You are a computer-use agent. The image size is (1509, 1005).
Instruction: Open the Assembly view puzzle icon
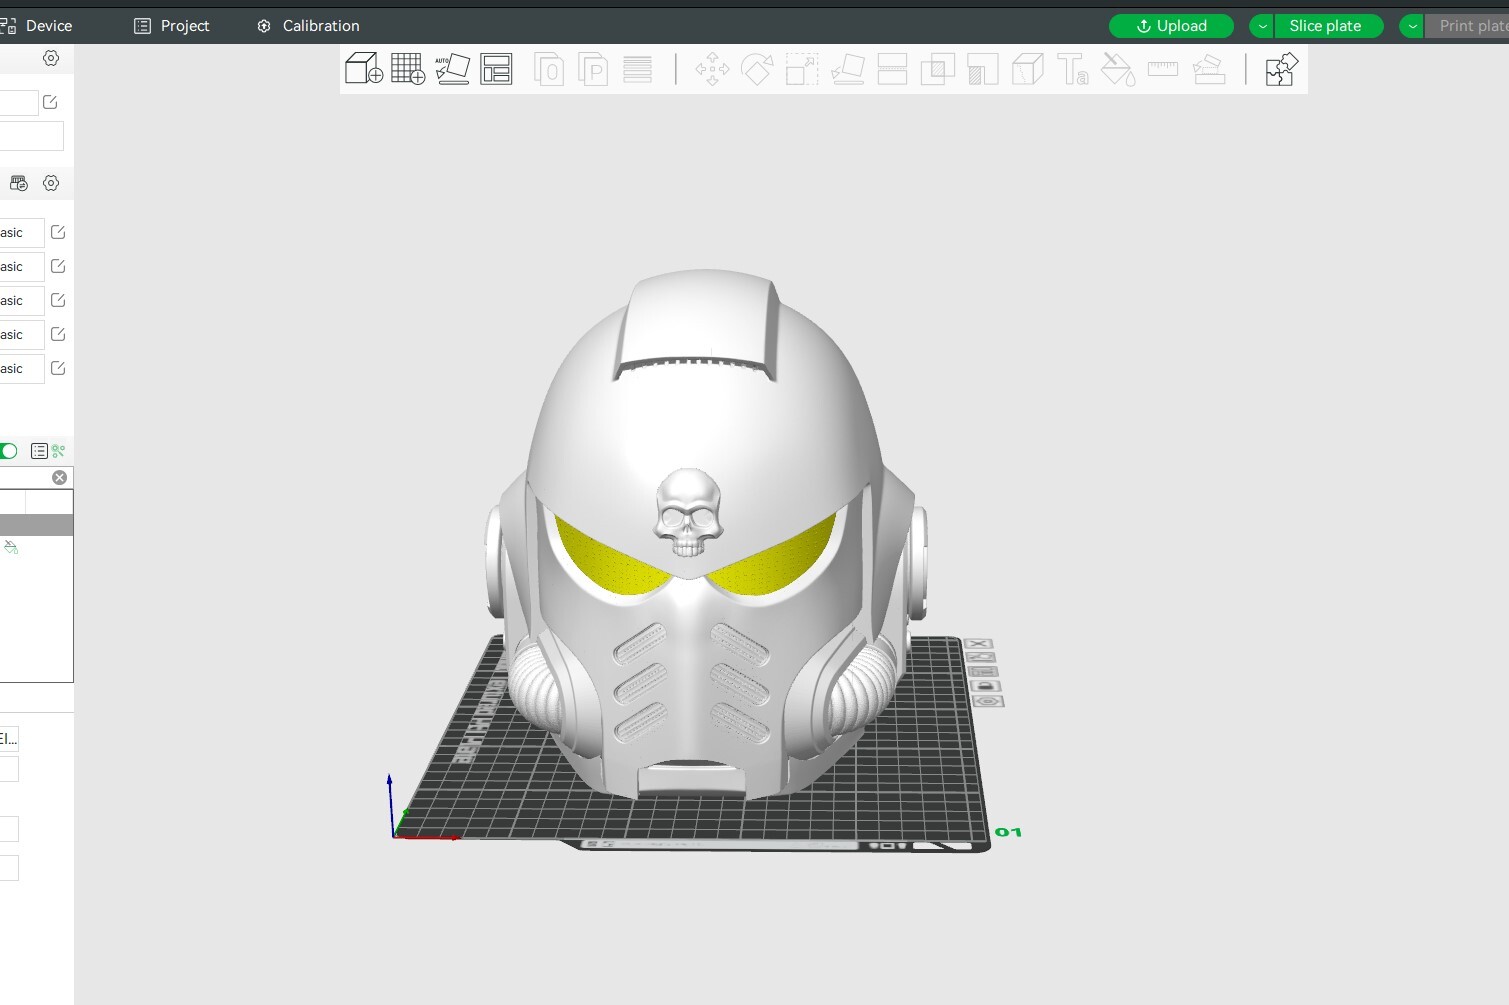point(1281,69)
